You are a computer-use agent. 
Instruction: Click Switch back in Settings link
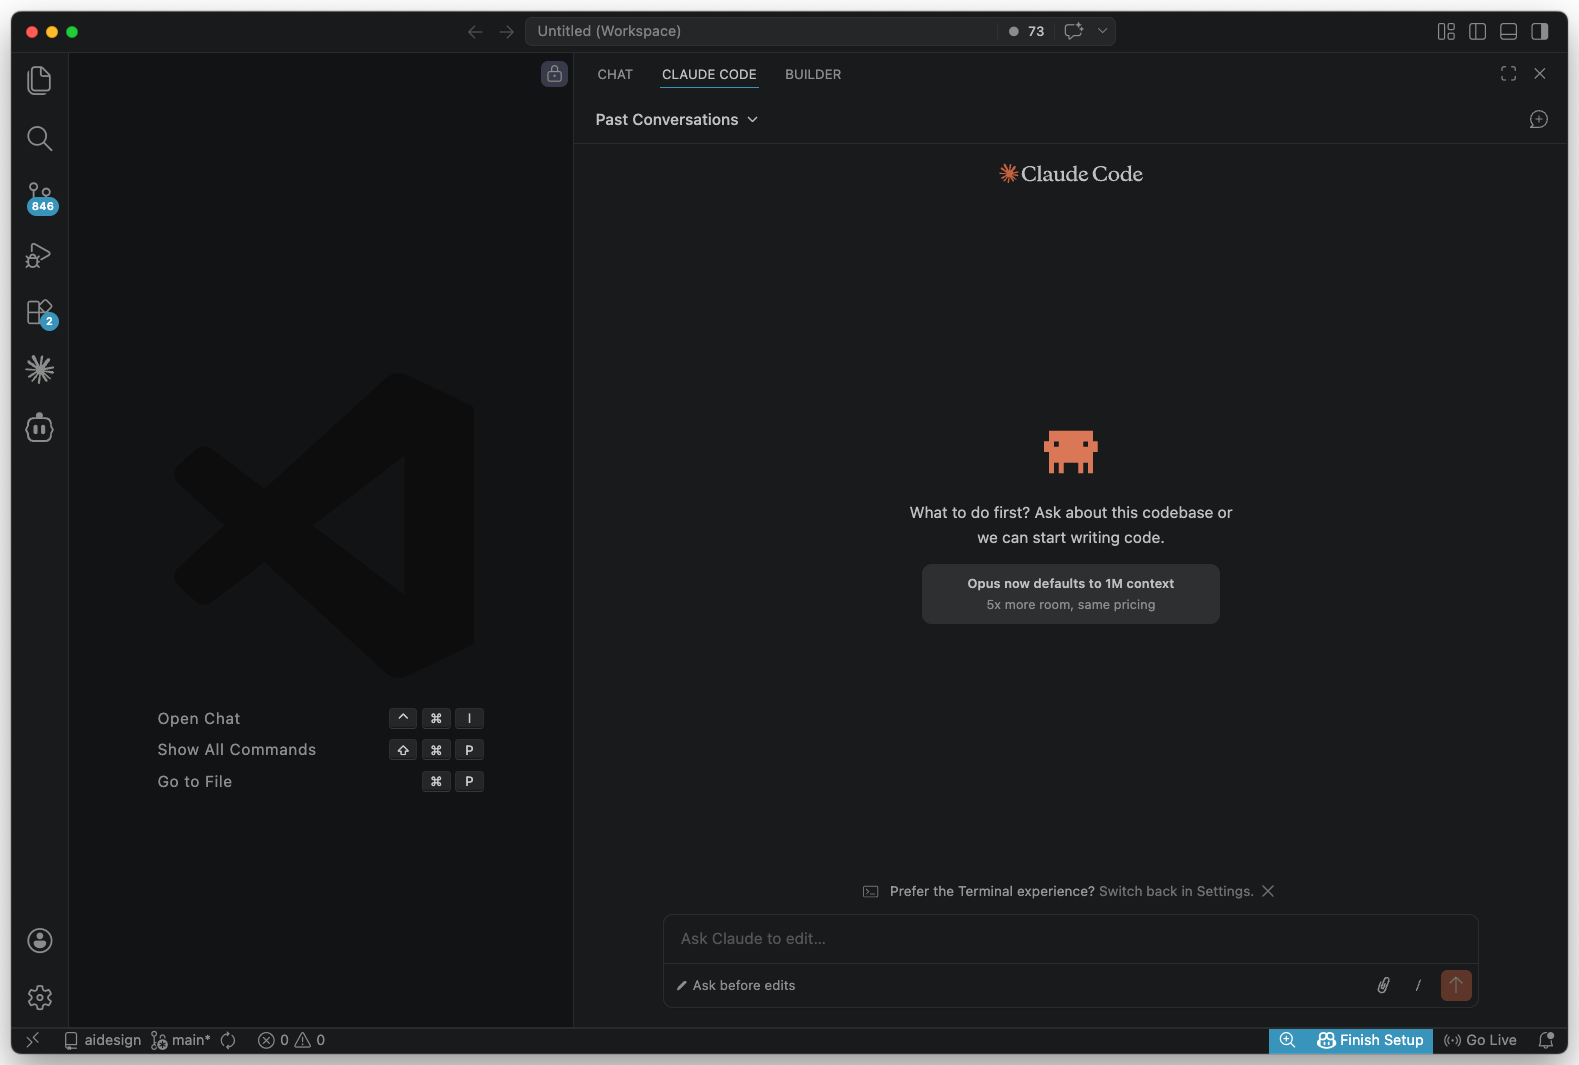1176,891
